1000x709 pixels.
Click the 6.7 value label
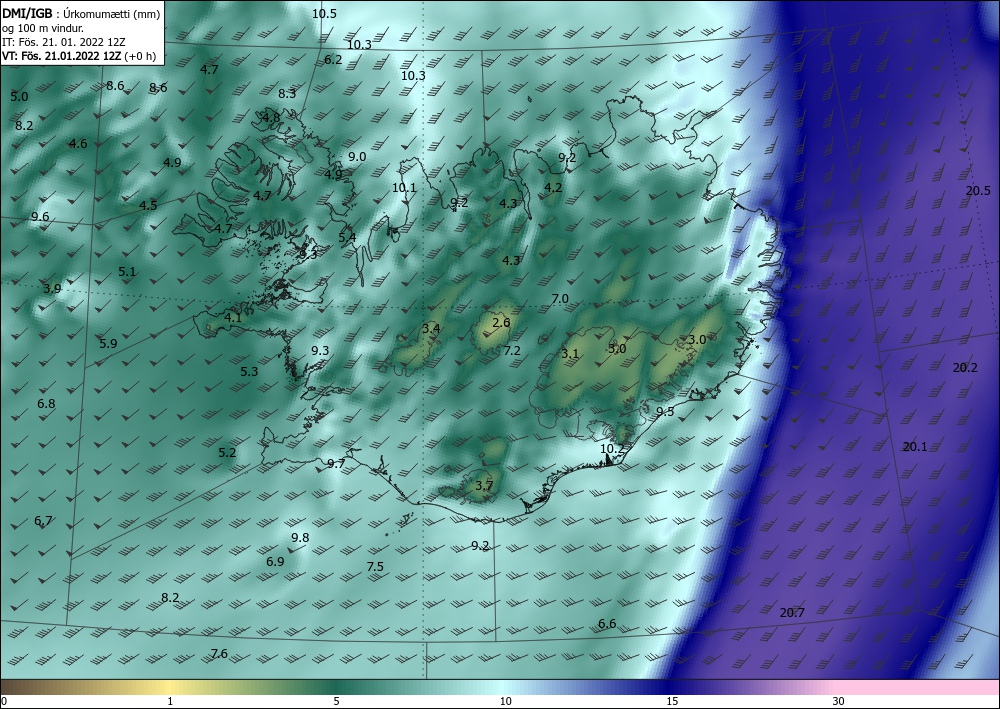pos(43,521)
